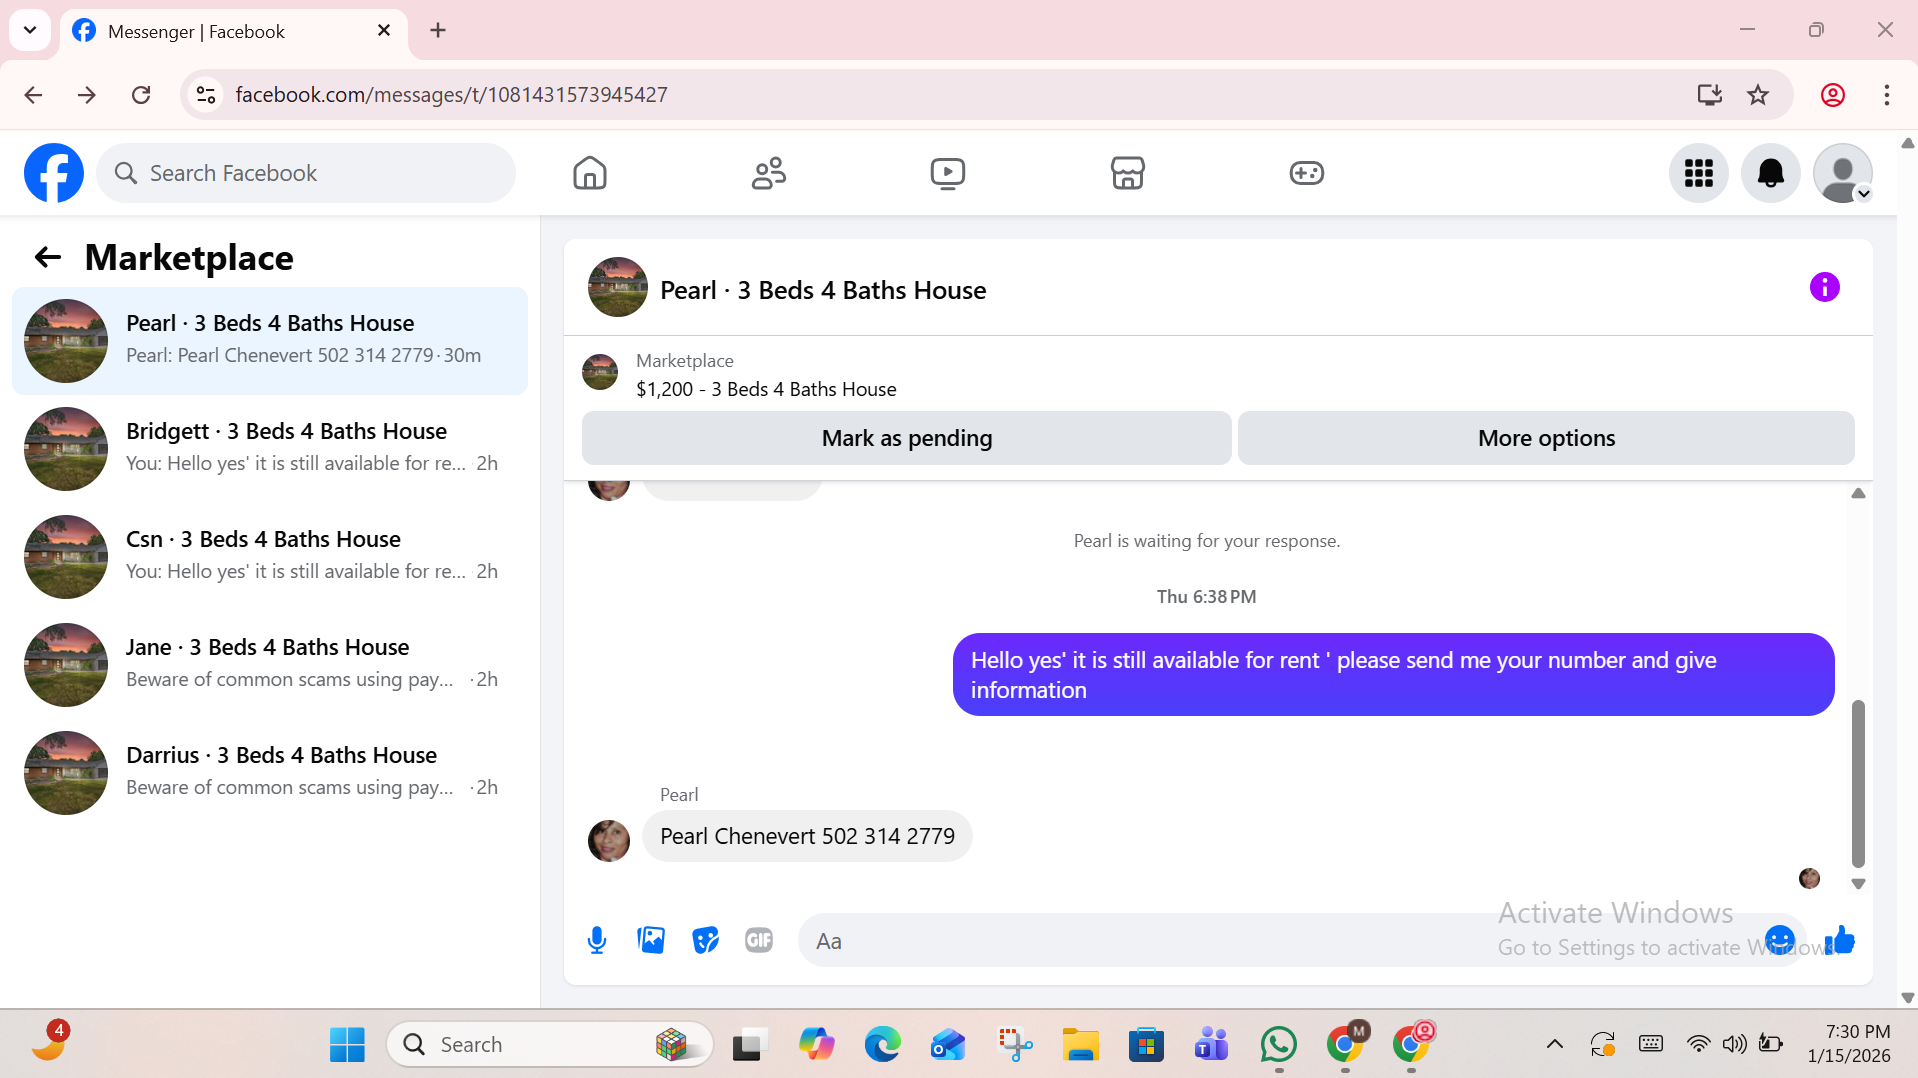Image resolution: width=1918 pixels, height=1078 pixels.
Task: Open Pearl conversation in chat list
Action: (270, 341)
